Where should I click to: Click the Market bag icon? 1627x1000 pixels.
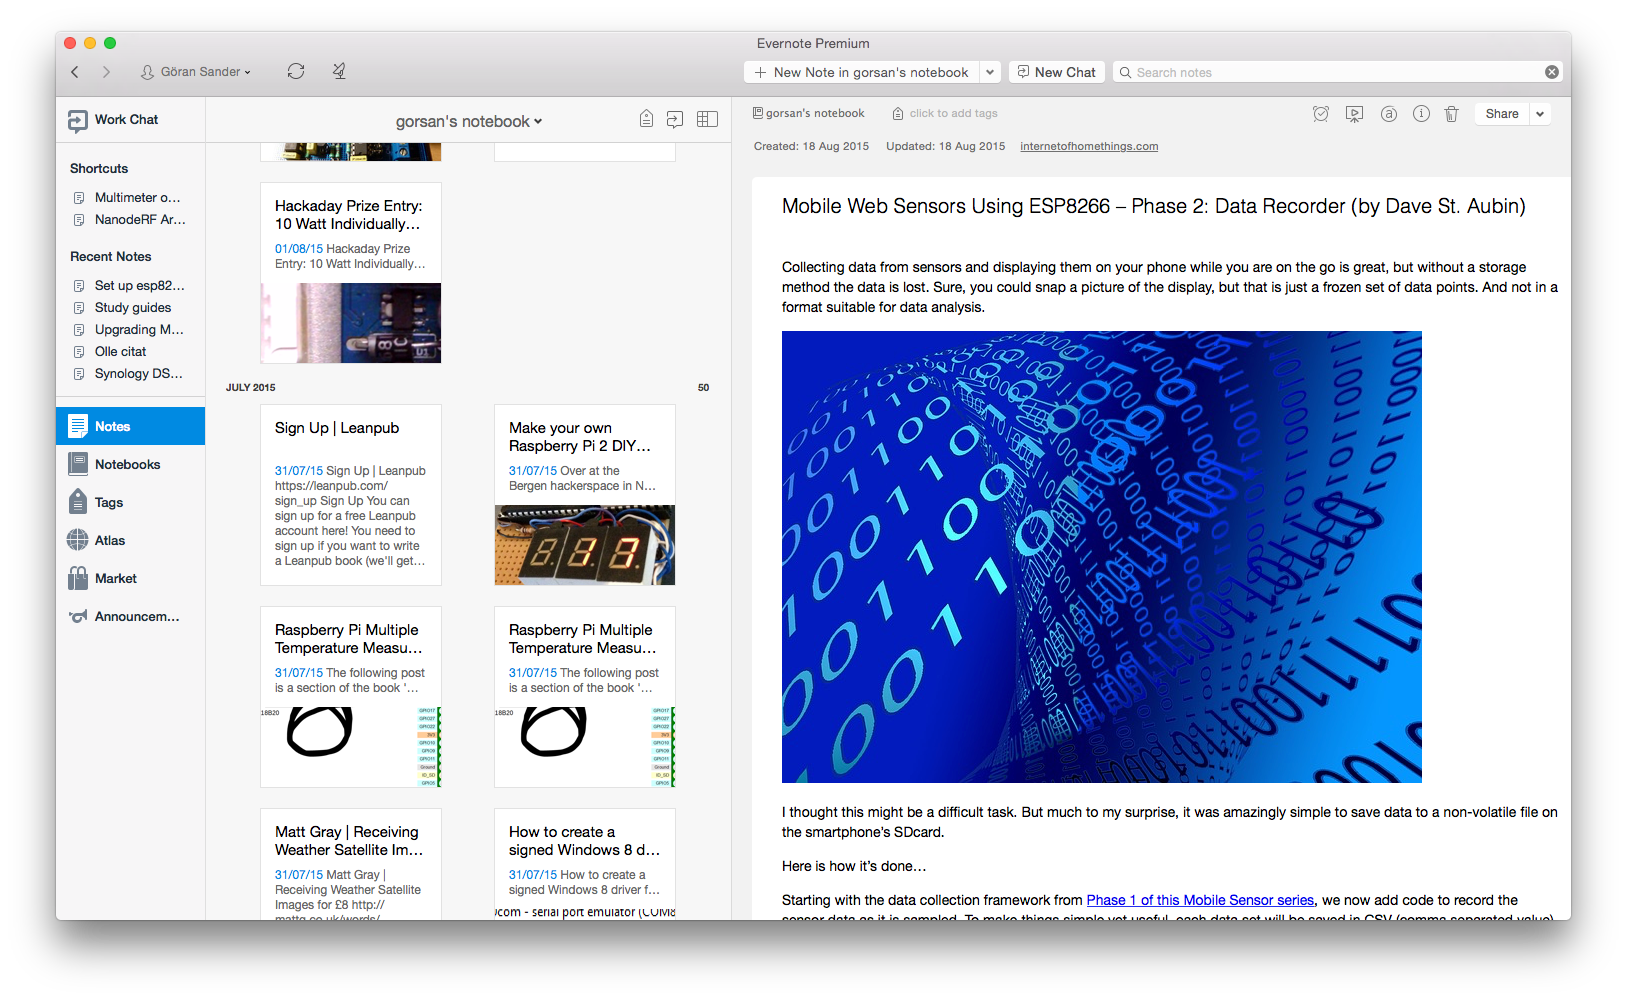point(78,578)
